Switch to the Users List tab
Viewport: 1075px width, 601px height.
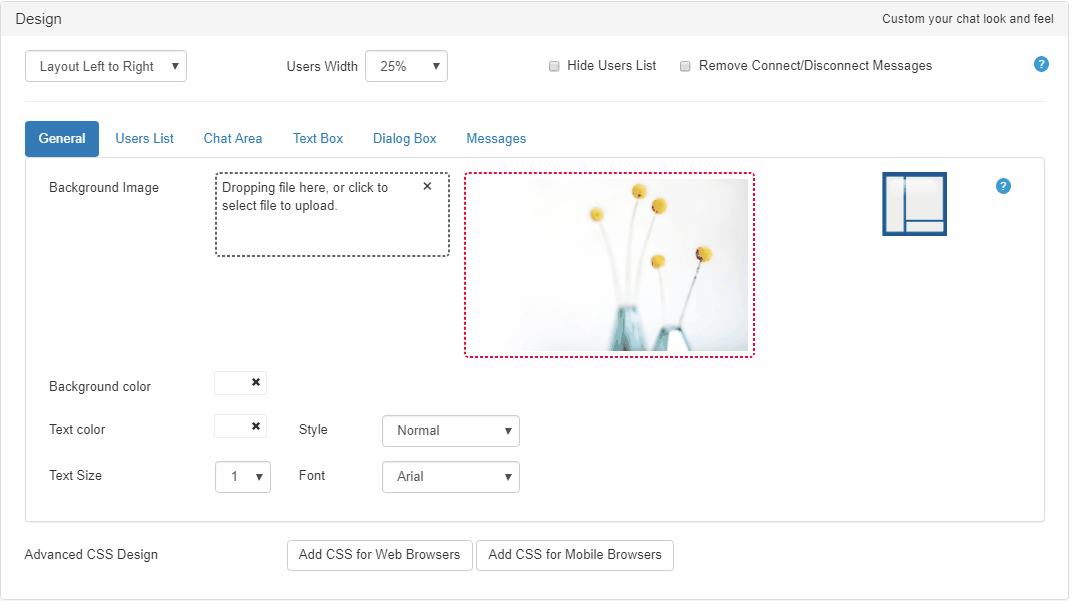[x=145, y=139]
